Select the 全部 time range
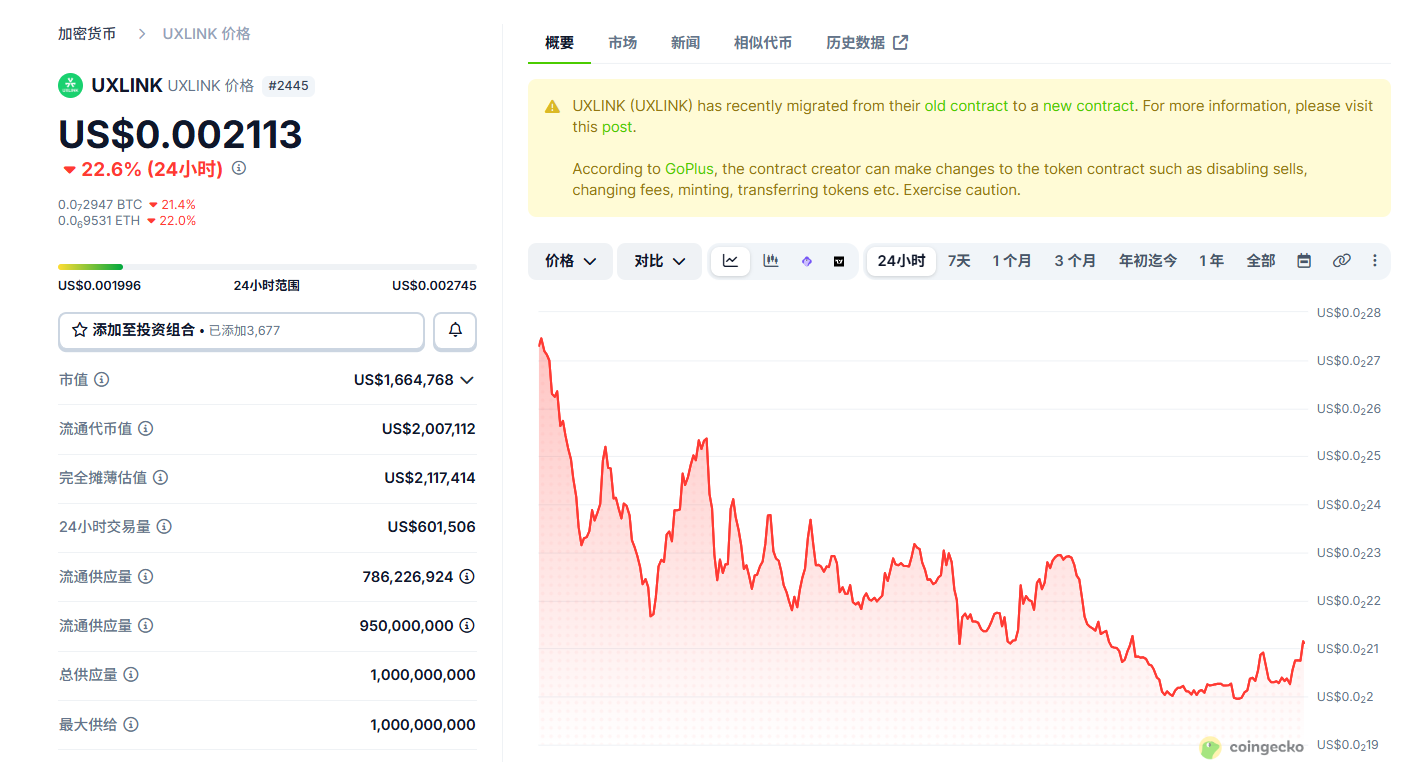 pos(1261,261)
